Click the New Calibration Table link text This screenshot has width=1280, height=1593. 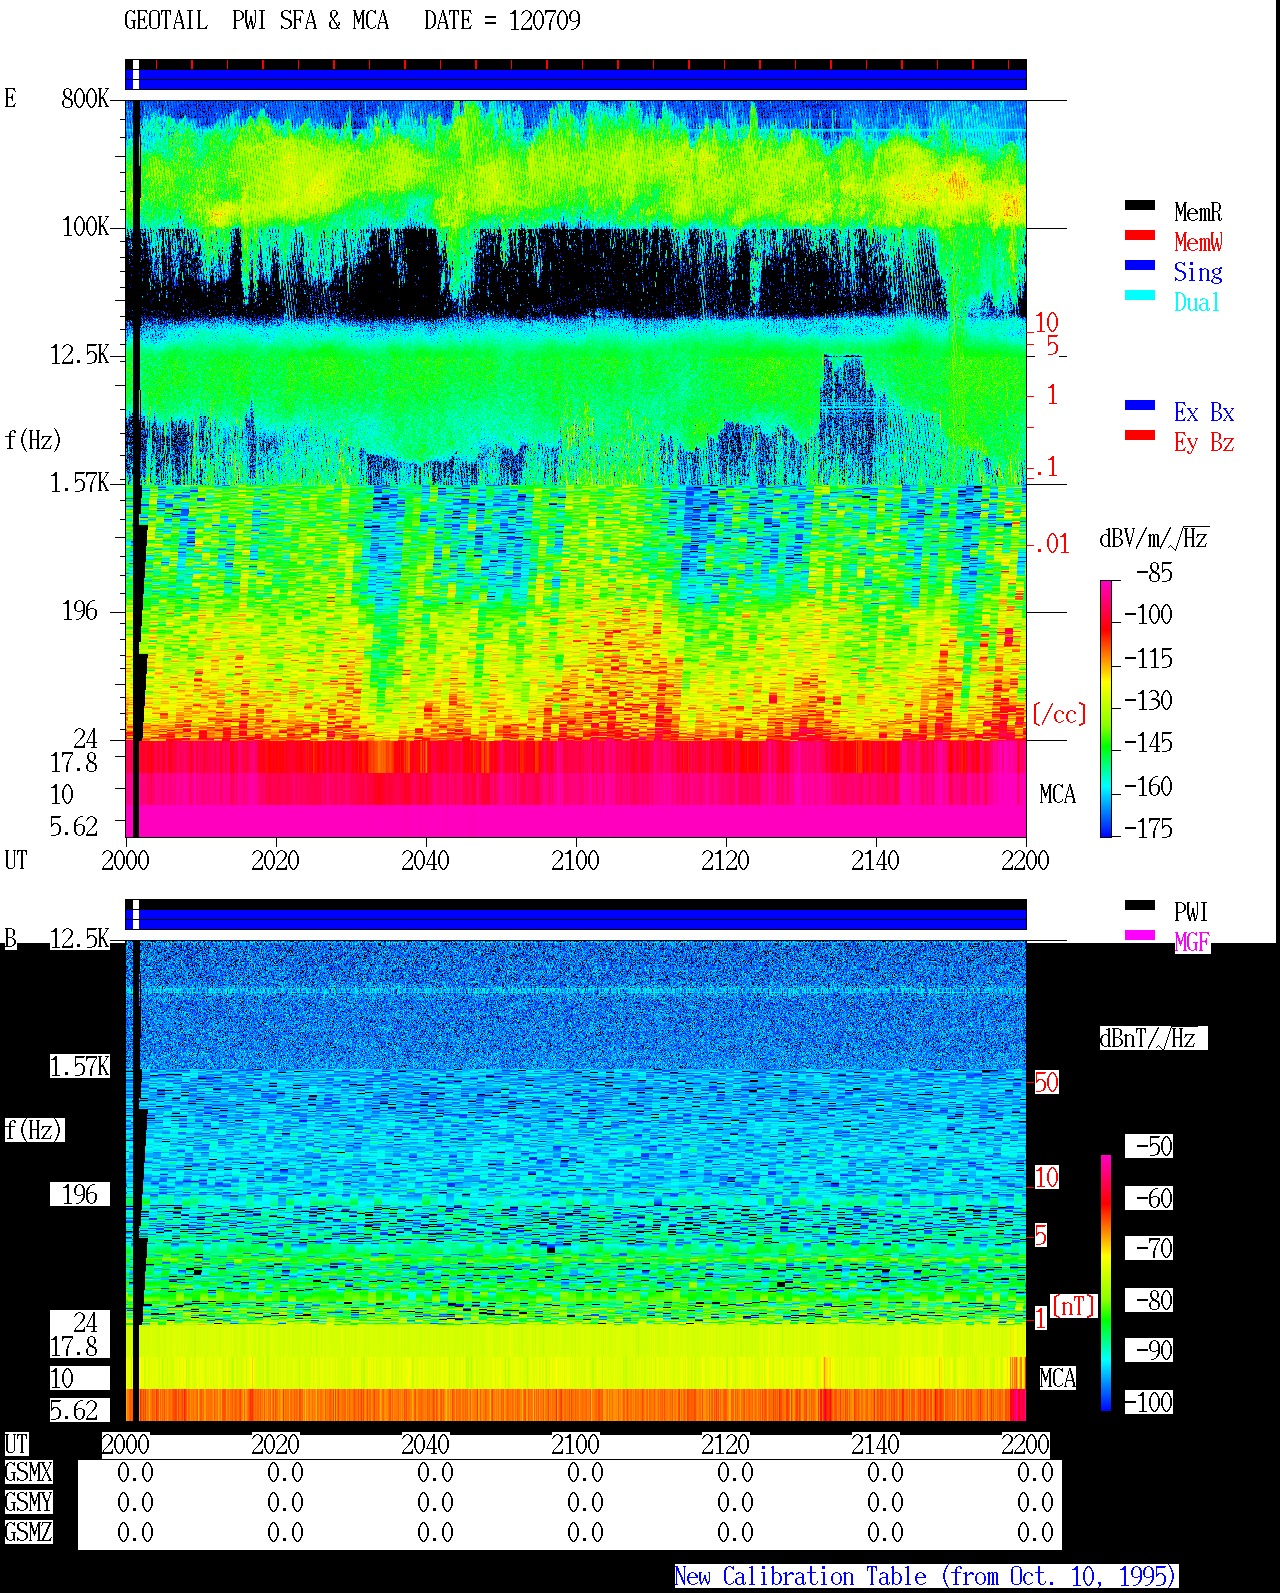tap(926, 1577)
